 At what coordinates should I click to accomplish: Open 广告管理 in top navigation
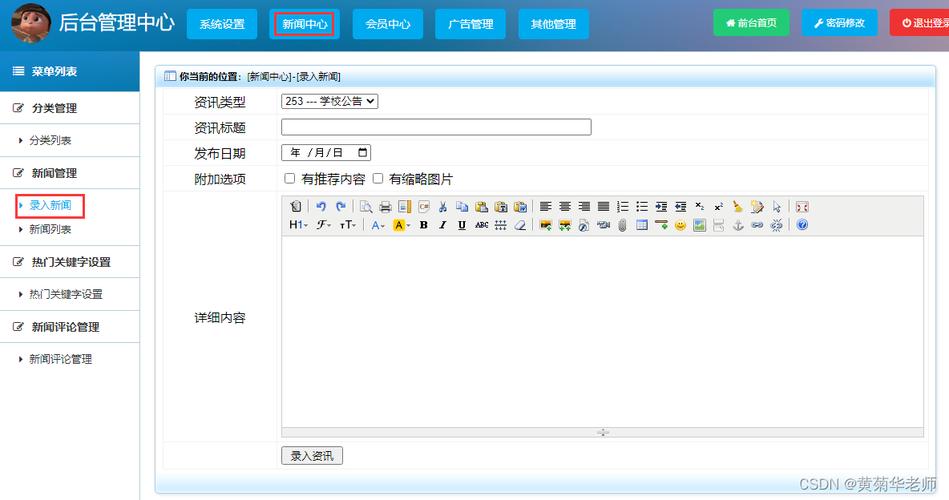tap(470, 24)
